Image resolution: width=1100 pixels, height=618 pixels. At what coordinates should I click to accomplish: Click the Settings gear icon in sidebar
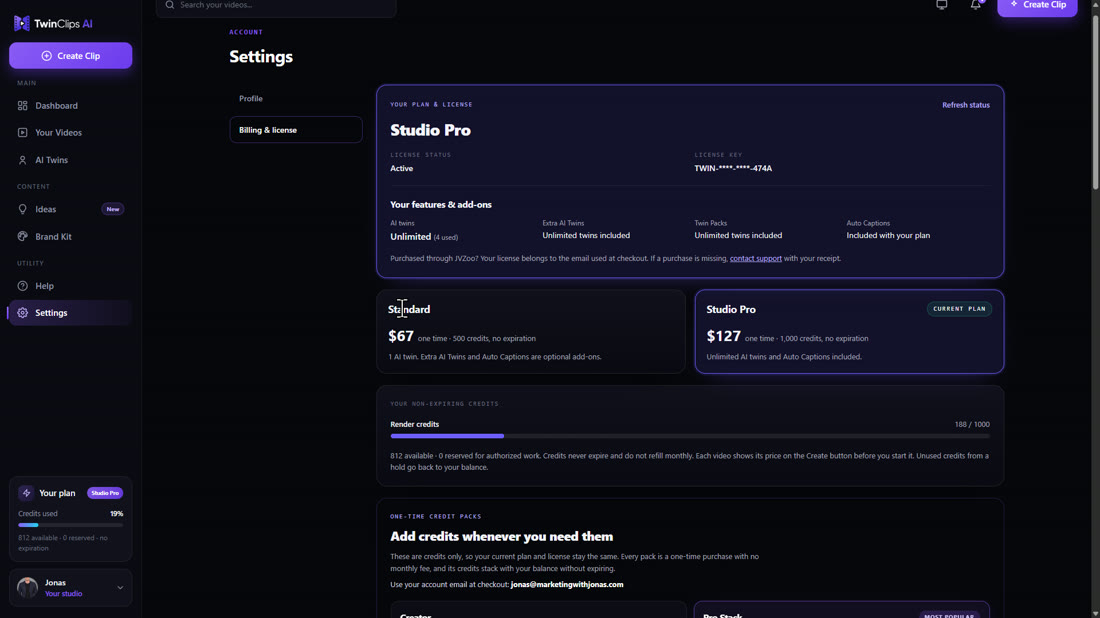[x=22, y=313]
